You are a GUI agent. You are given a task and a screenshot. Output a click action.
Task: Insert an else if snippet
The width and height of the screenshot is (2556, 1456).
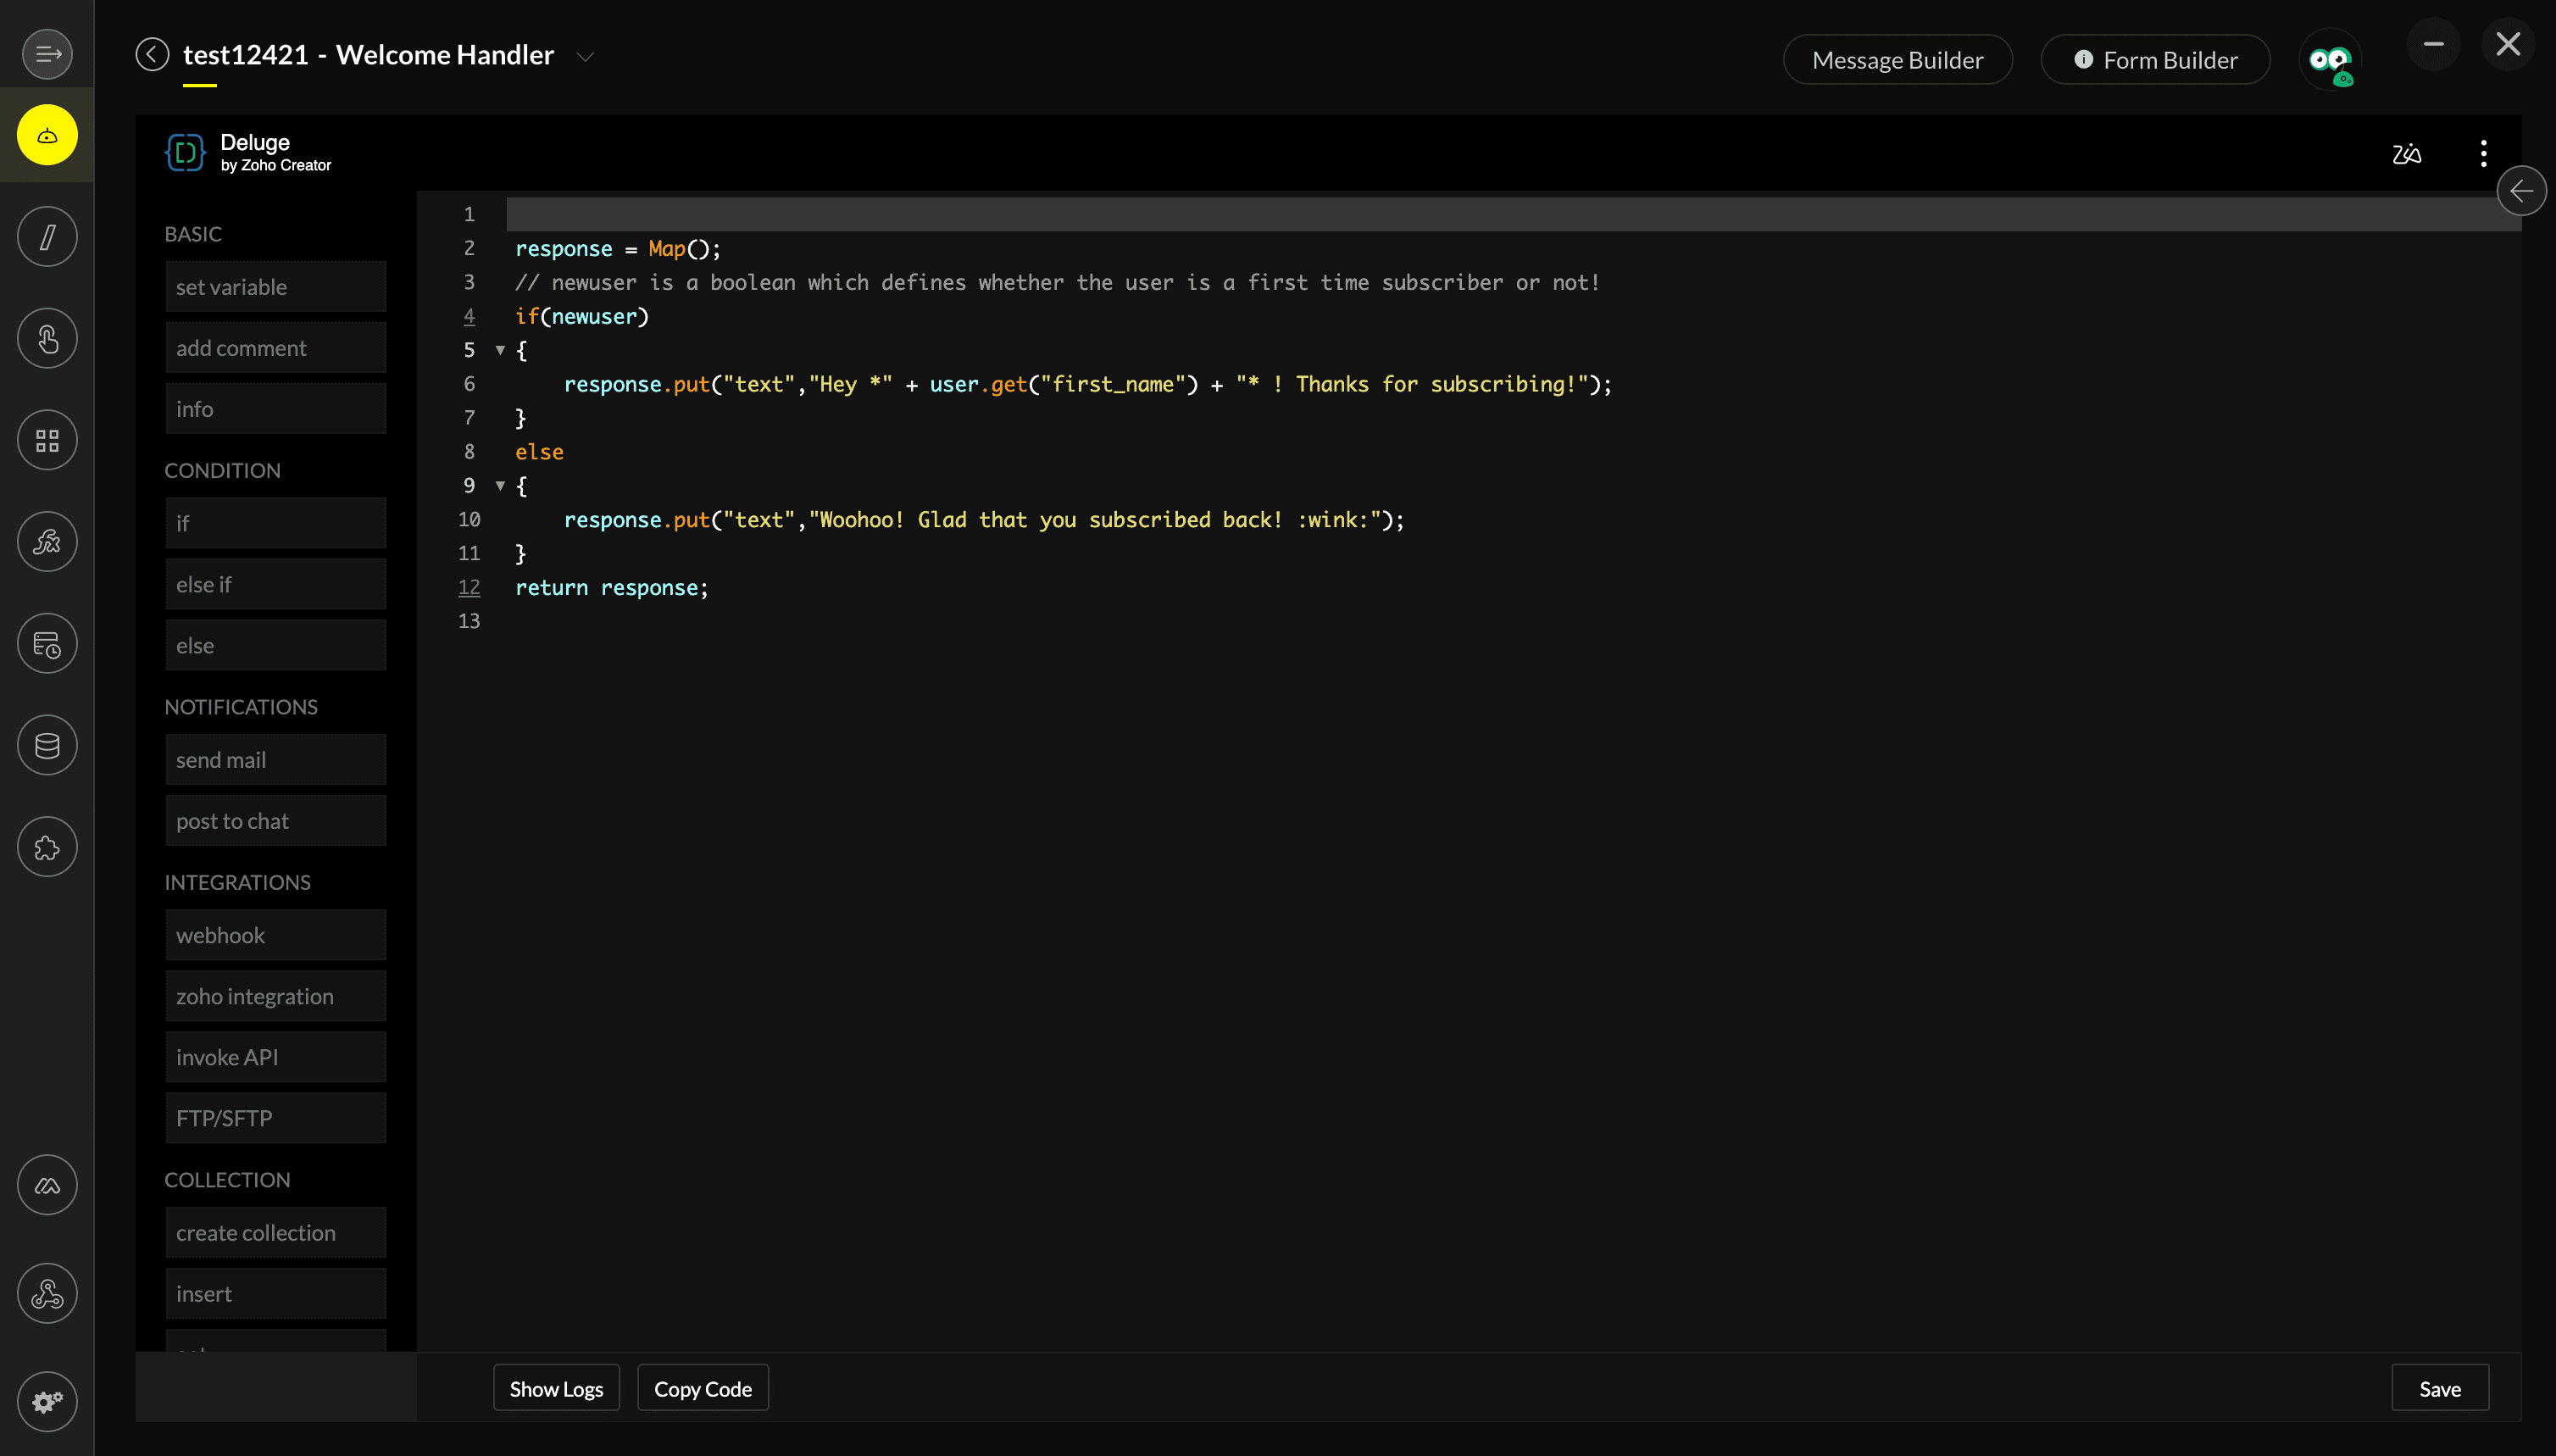point(276,584)
